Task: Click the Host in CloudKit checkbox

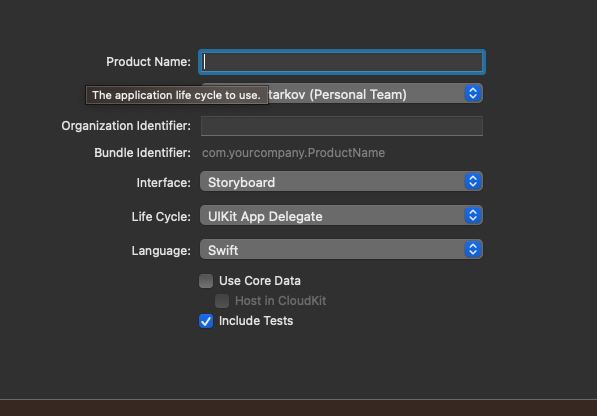Action: pyautogui.click(x=222, y=301)
